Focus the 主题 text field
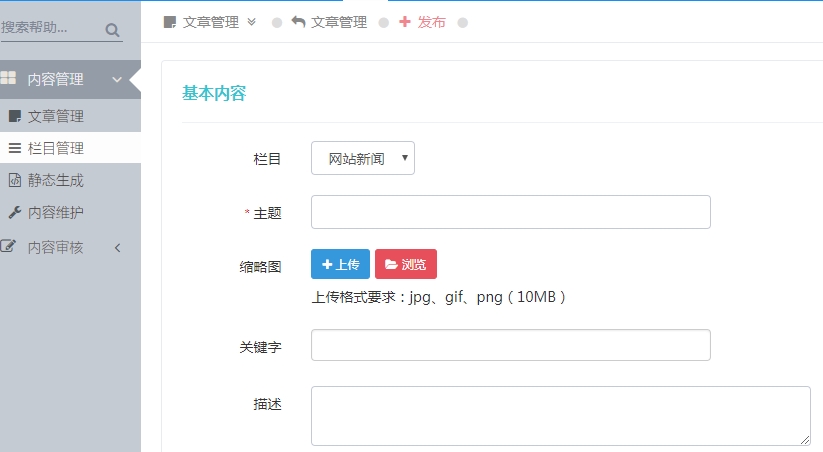823x452 pixels. [x=510, y=212]
